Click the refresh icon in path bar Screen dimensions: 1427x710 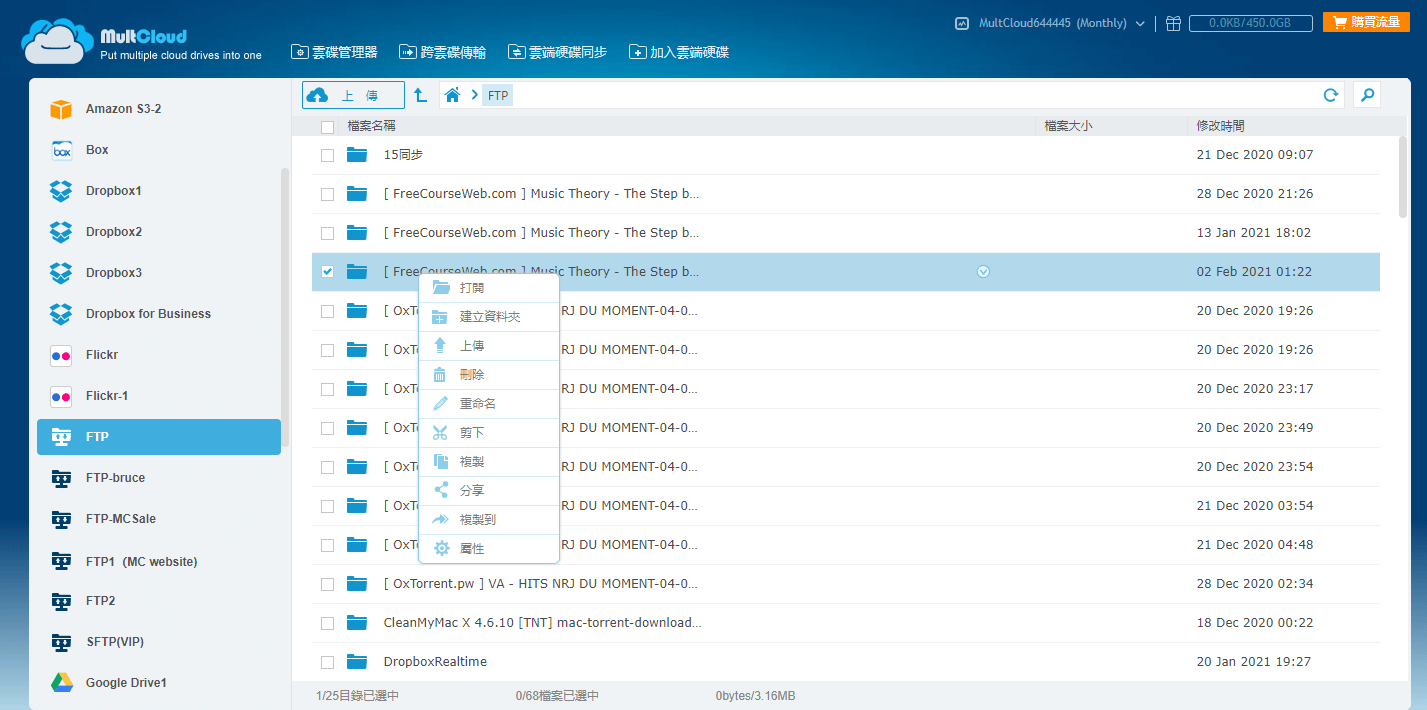1330,95
